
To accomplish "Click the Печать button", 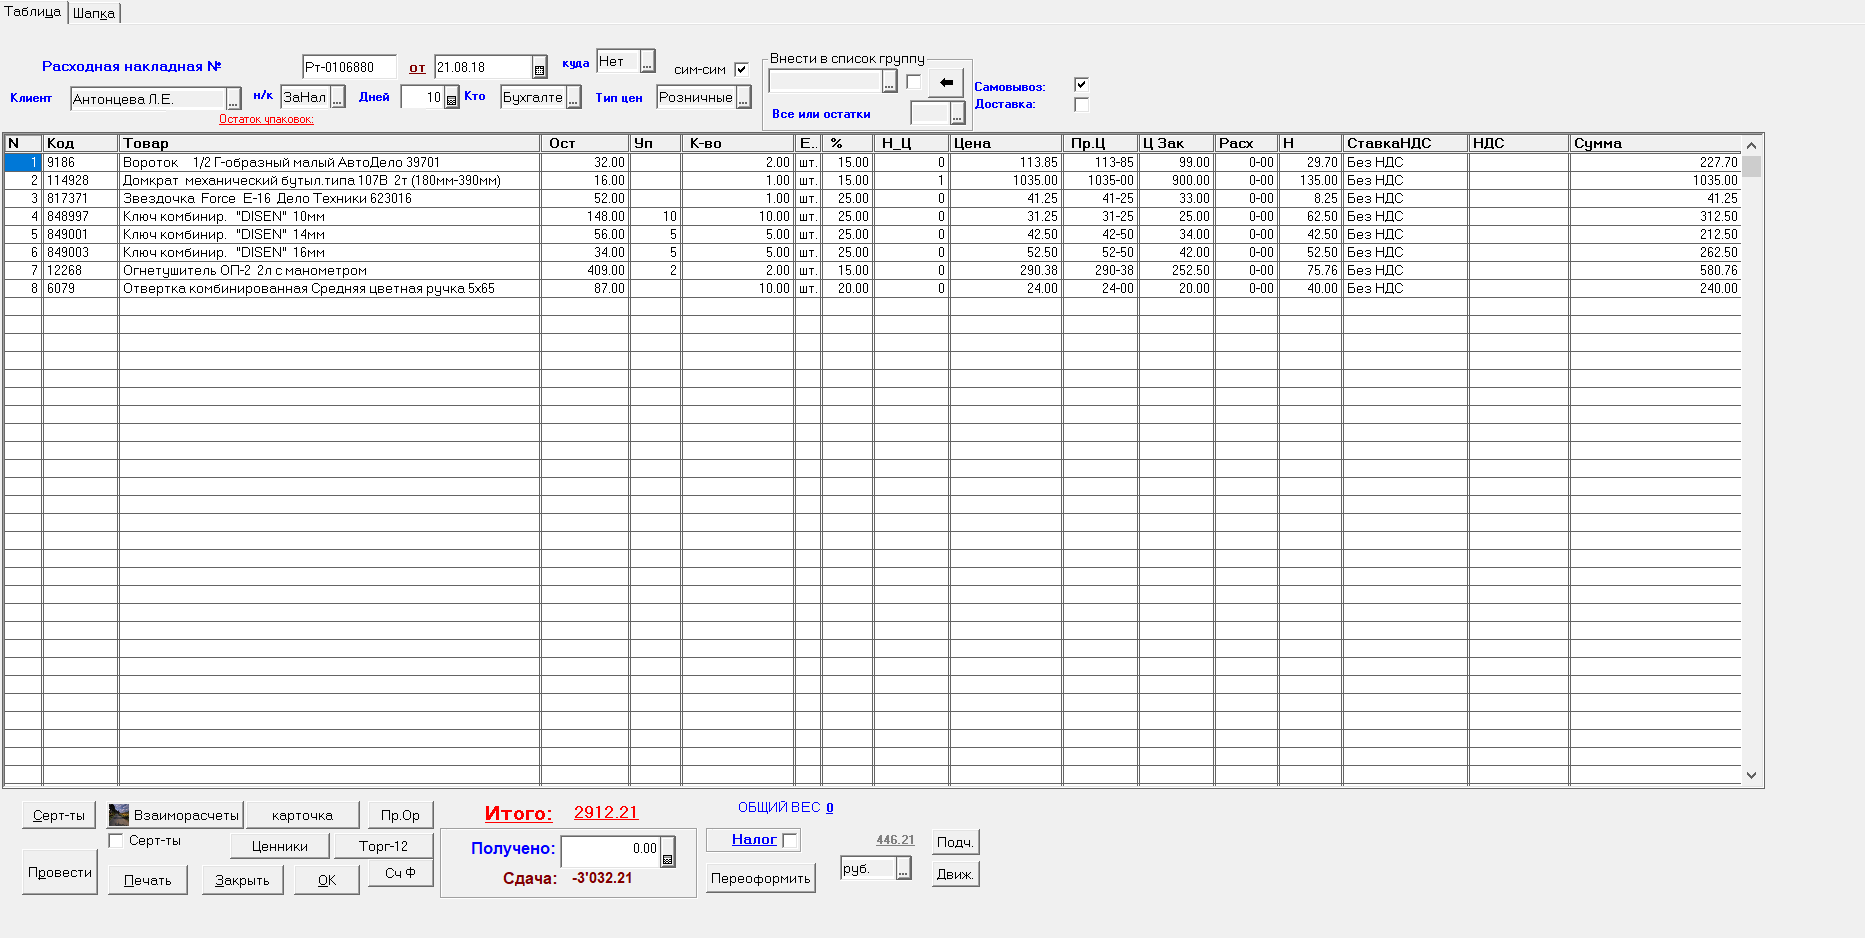I will (148, 880).
